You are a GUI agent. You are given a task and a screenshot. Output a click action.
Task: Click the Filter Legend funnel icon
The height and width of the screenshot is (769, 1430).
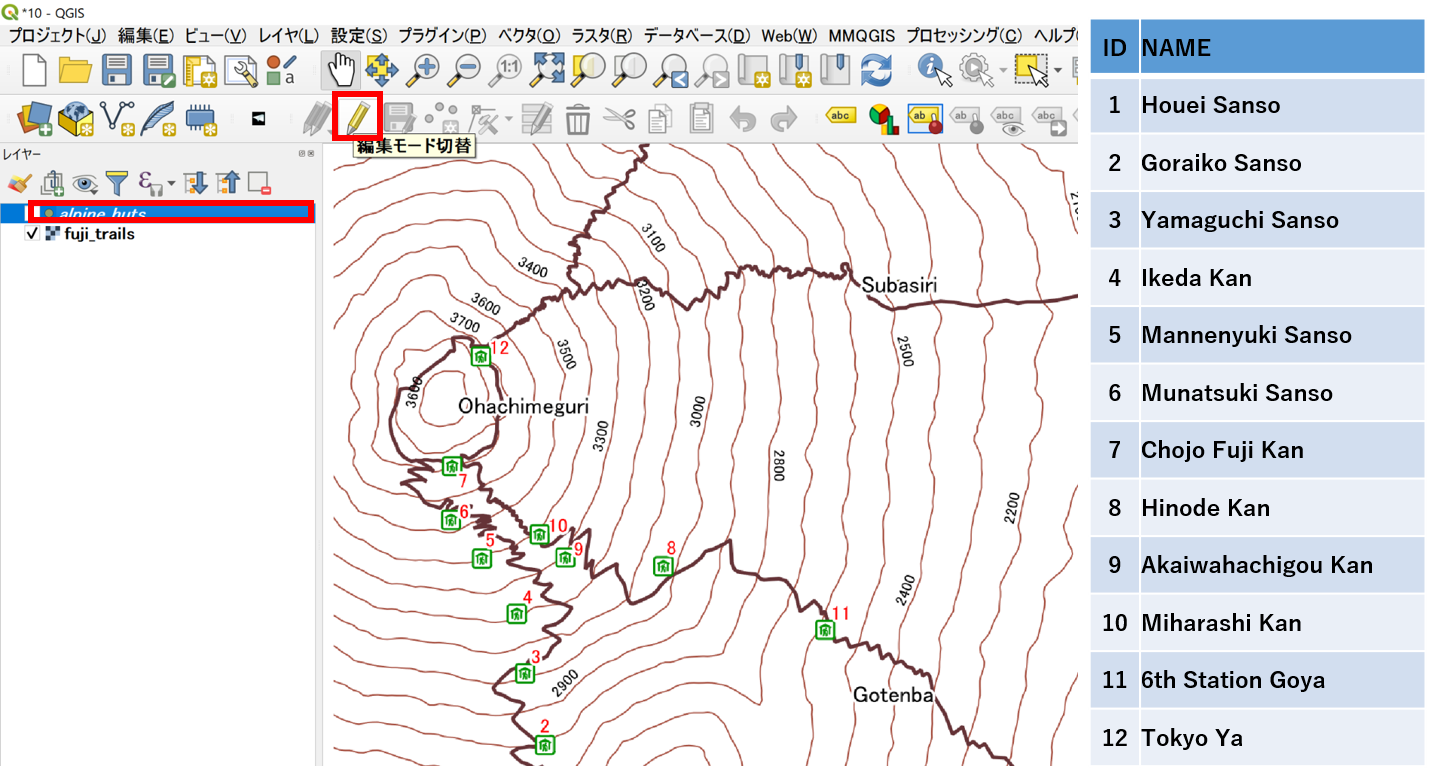tap(117, 183)
